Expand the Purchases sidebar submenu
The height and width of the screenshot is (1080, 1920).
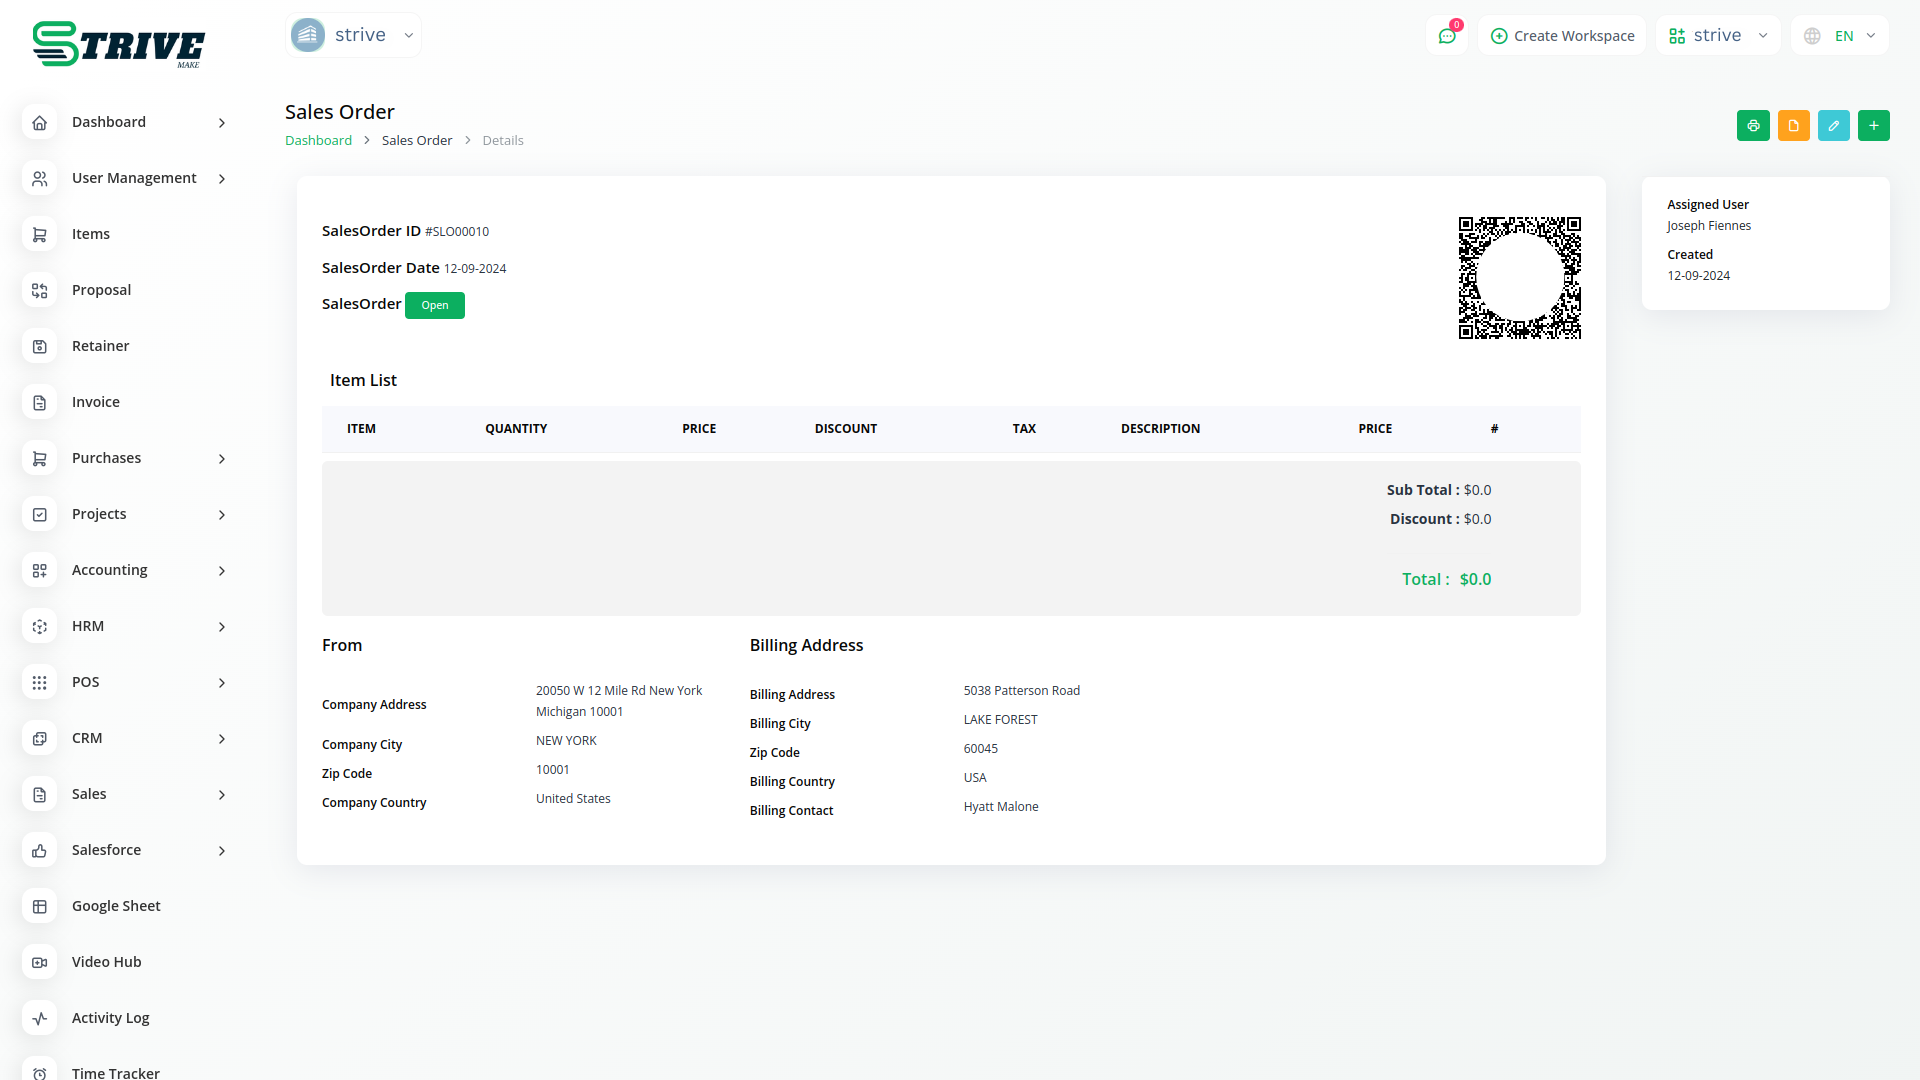click(x=222, y=458)
